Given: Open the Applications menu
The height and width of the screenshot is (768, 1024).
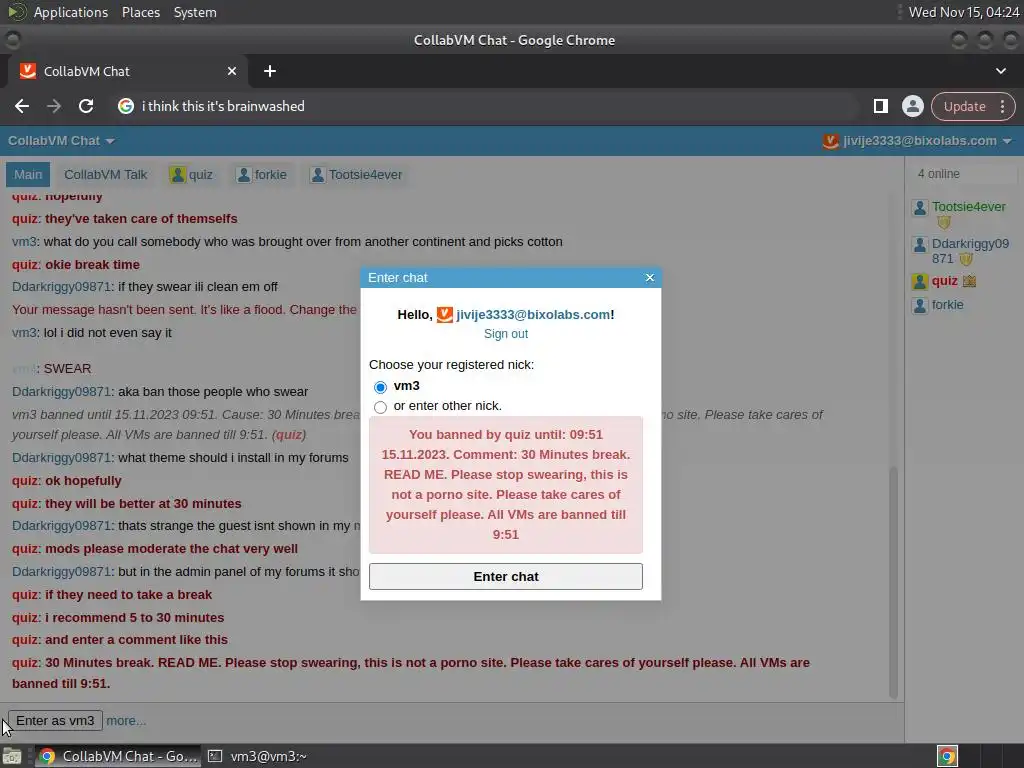Looking at the screenshot, I should pyautogui.click(x=71, y=12).
